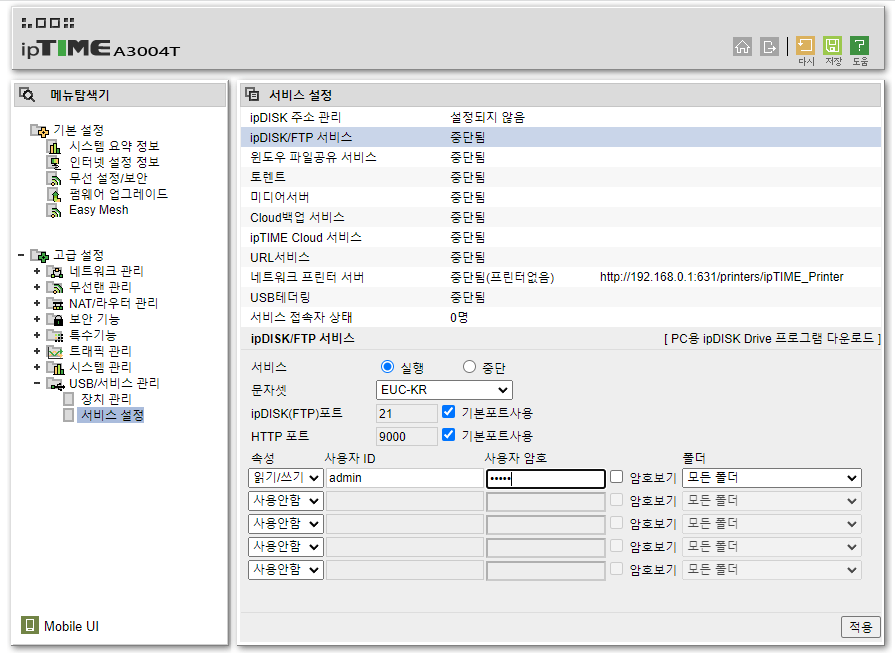Open the 도움 help icon
This screenshot has width=895, height=656.
859,46
